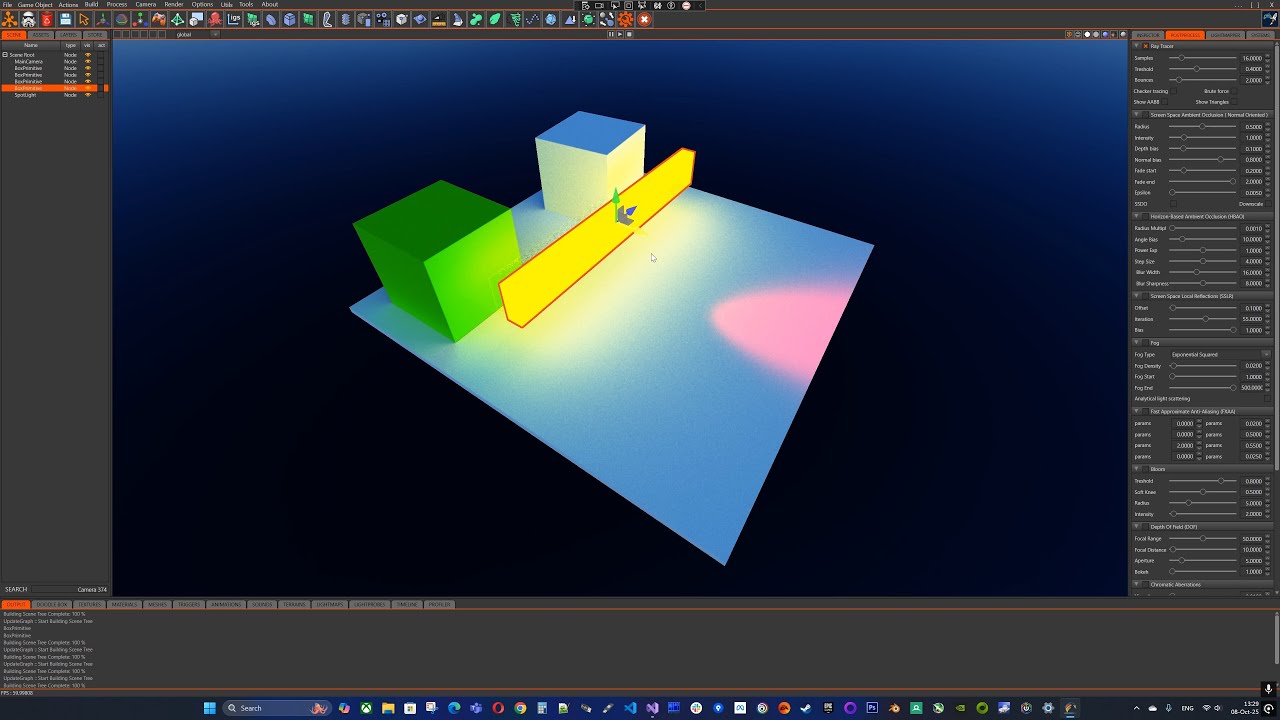Screen dimensions: 1280x720
Task: Click the green wireframe pyramid toolbar icon
Action: pos(177,19)
